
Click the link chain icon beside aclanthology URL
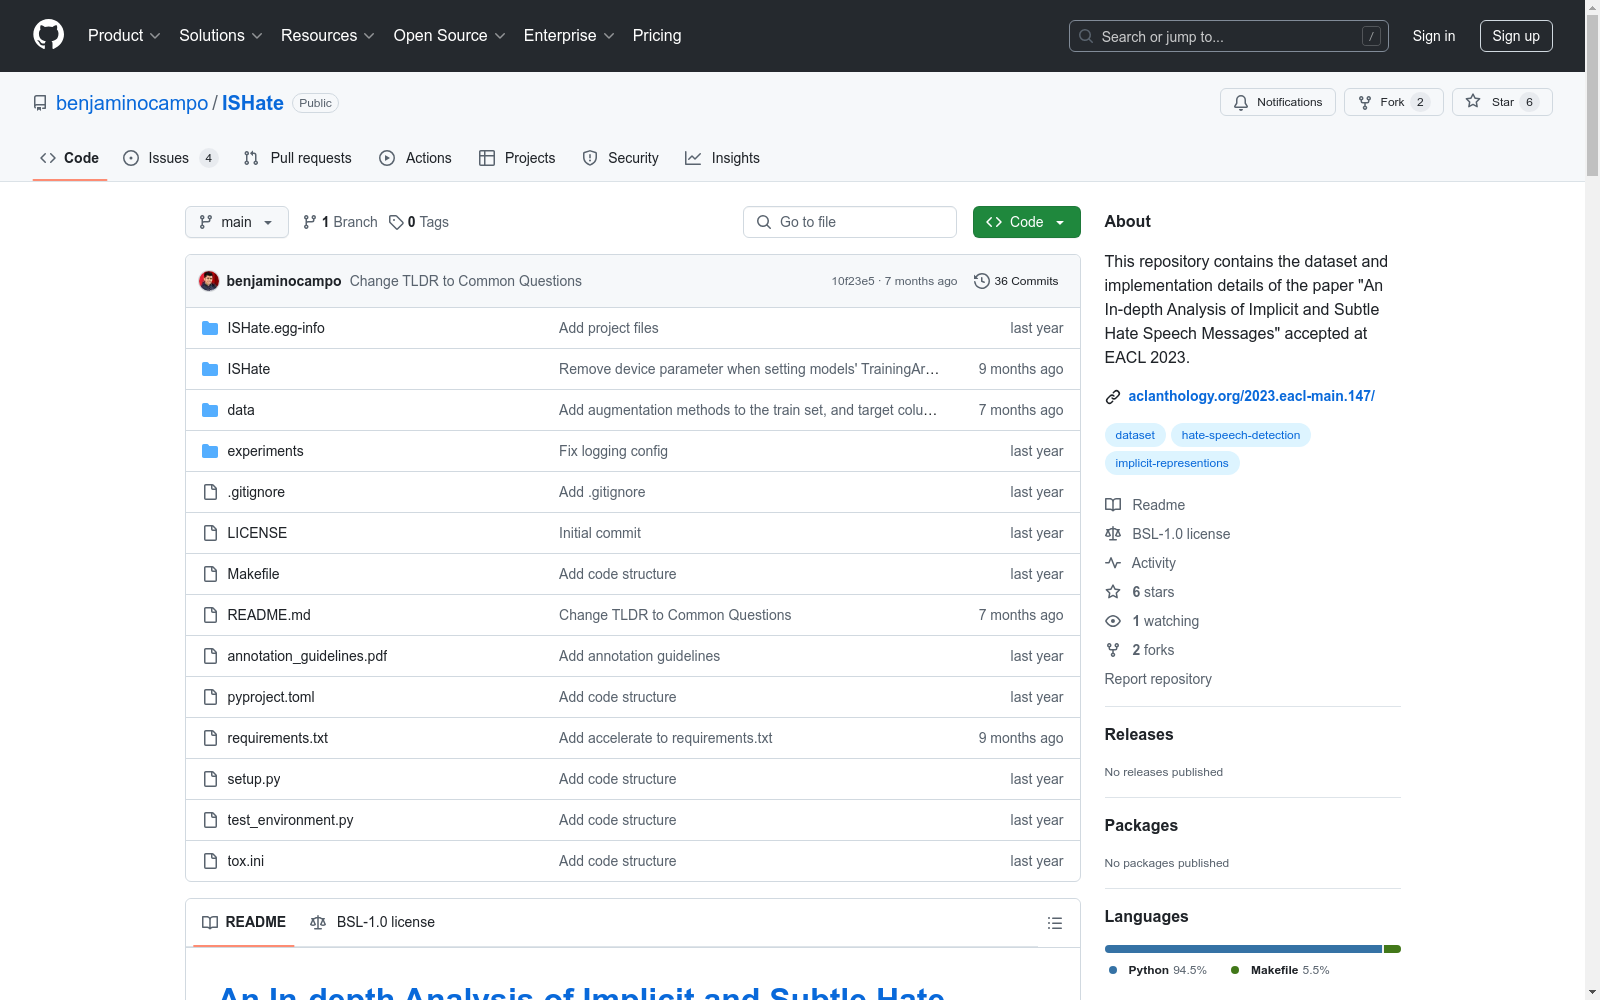1113,397
